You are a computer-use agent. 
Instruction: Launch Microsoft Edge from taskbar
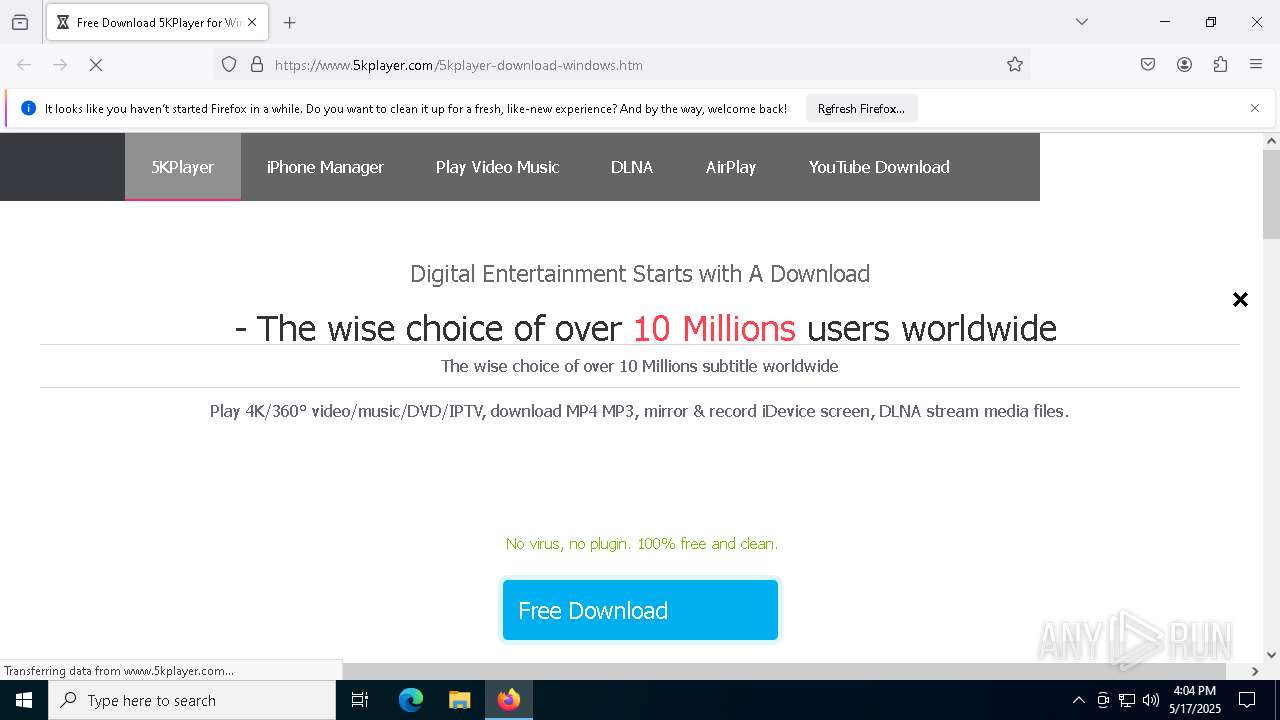(x=411, y=700)
